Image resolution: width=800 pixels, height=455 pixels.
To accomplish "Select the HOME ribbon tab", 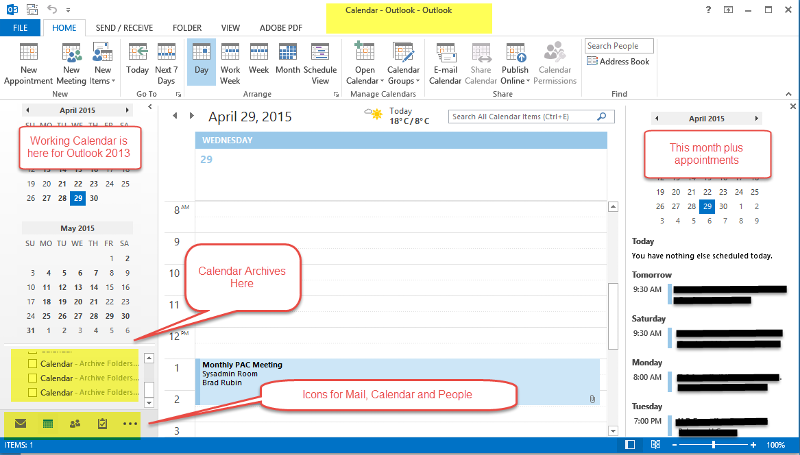I will pos(64,28).
